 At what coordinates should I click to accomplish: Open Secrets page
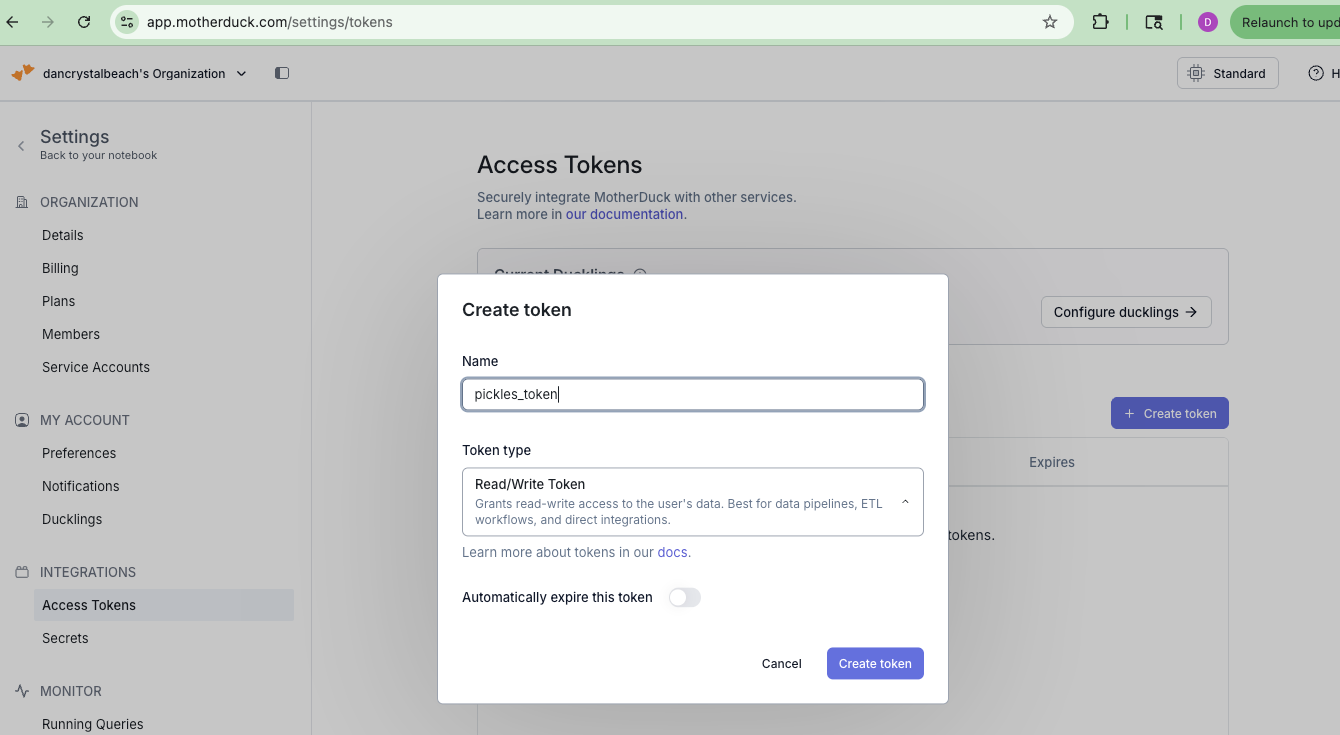(65, 638)
